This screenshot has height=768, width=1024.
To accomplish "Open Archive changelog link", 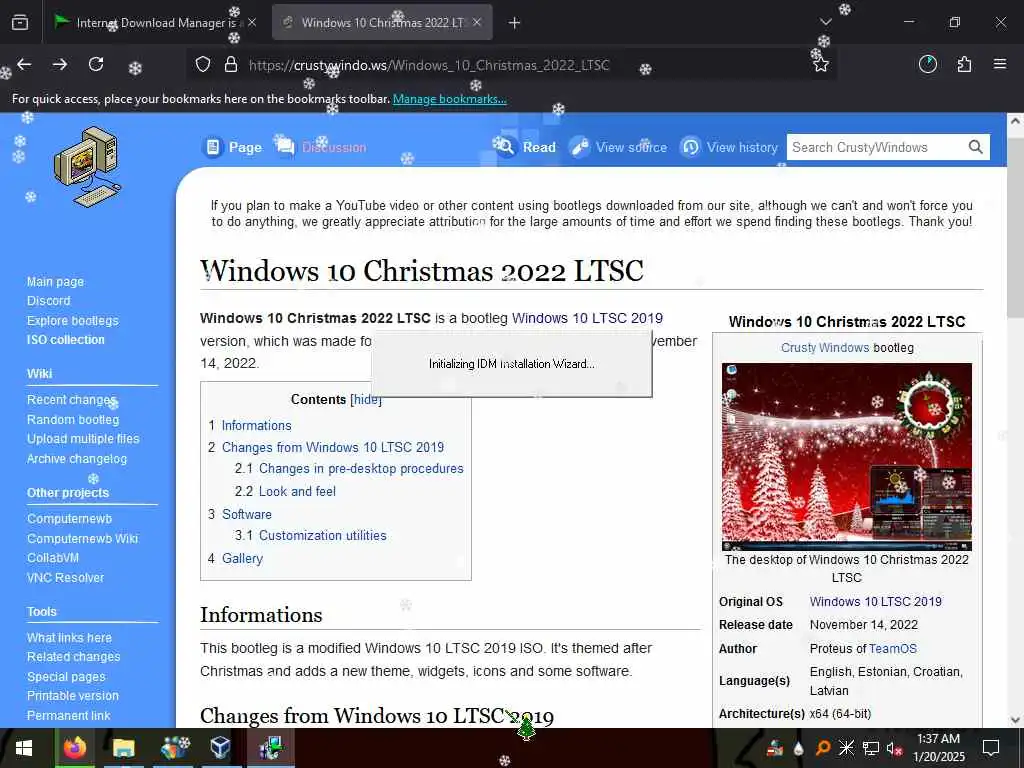I will (x=76, y=458).
